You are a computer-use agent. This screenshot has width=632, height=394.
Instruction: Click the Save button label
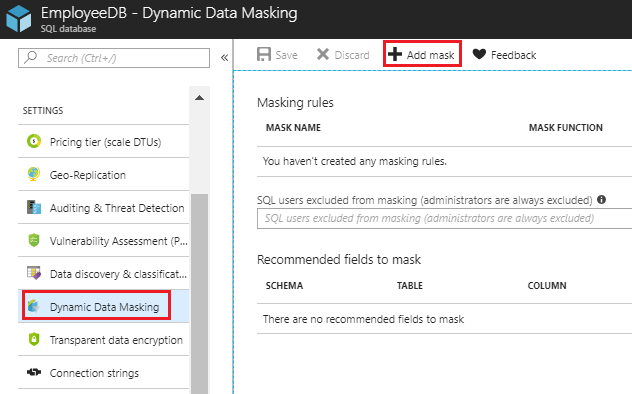(286, 55)
